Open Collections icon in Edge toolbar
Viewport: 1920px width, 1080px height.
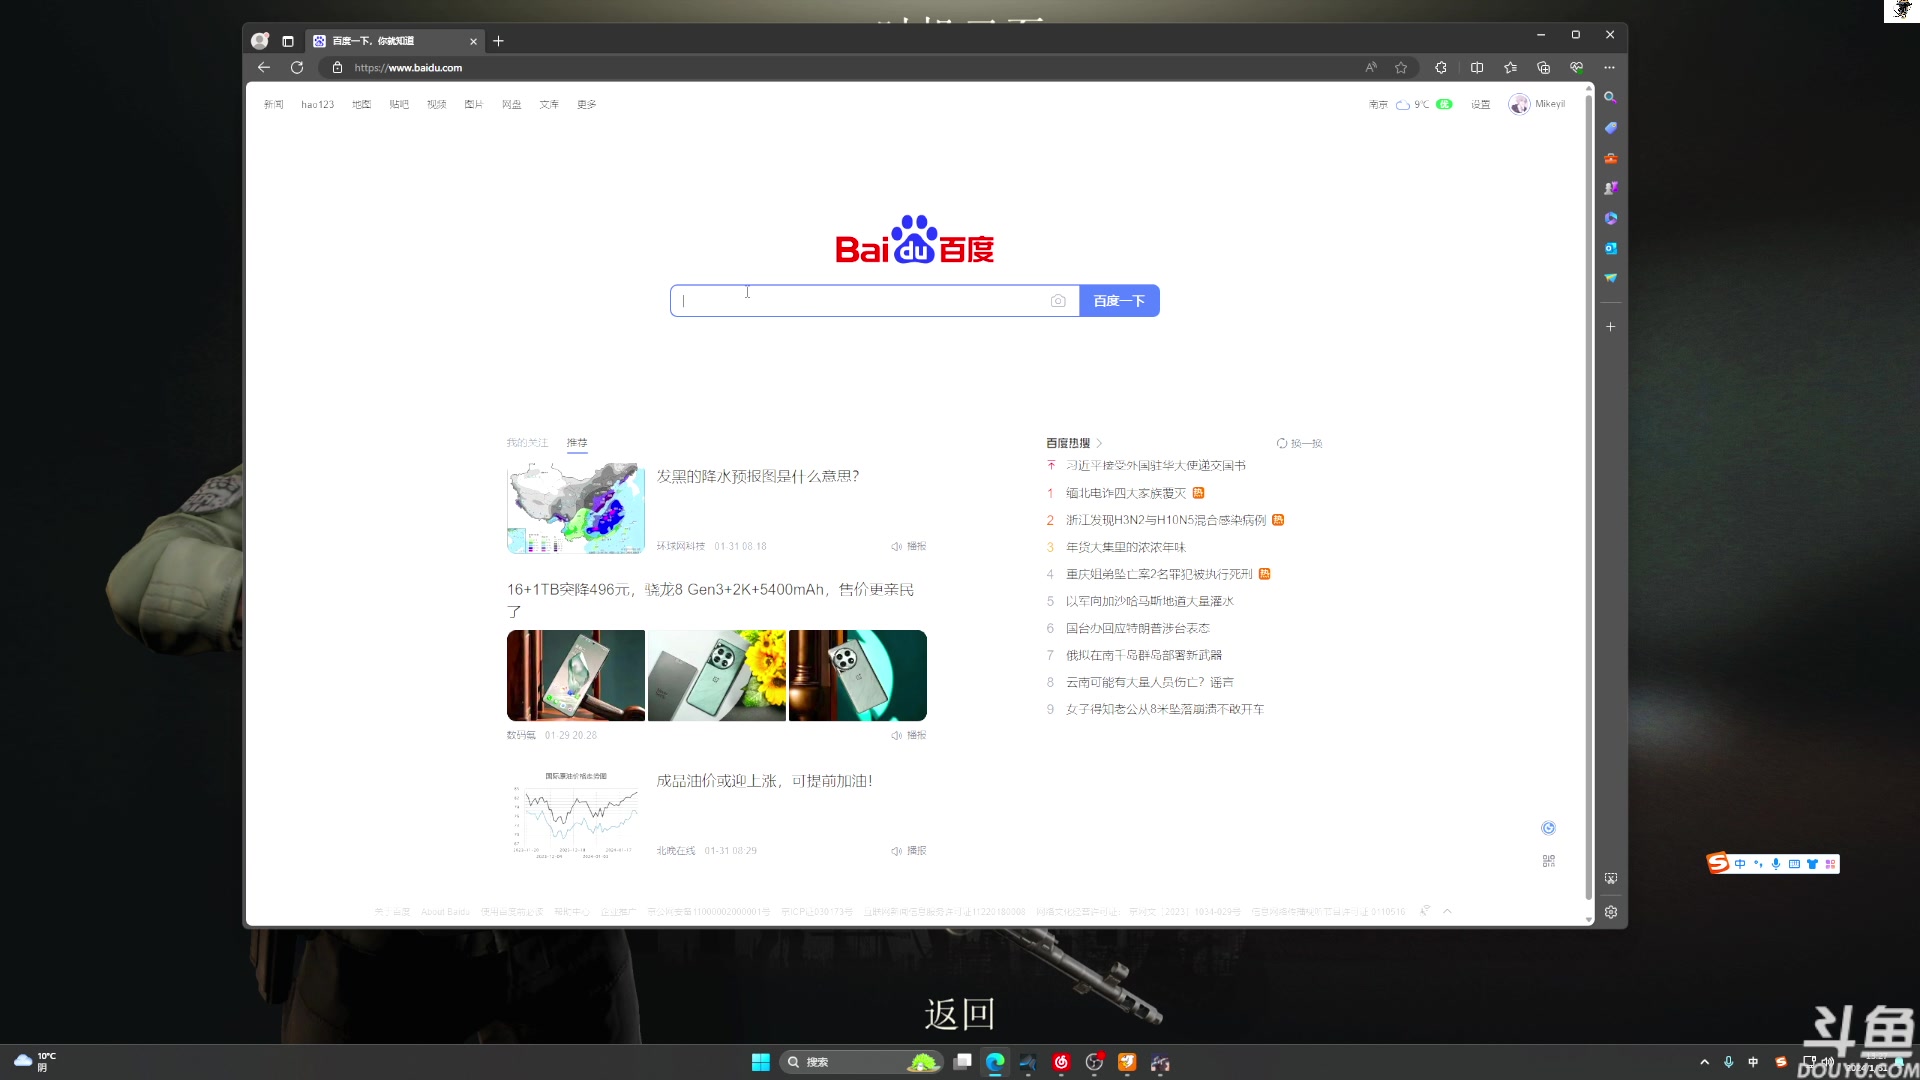click(x=1510, y=67)
